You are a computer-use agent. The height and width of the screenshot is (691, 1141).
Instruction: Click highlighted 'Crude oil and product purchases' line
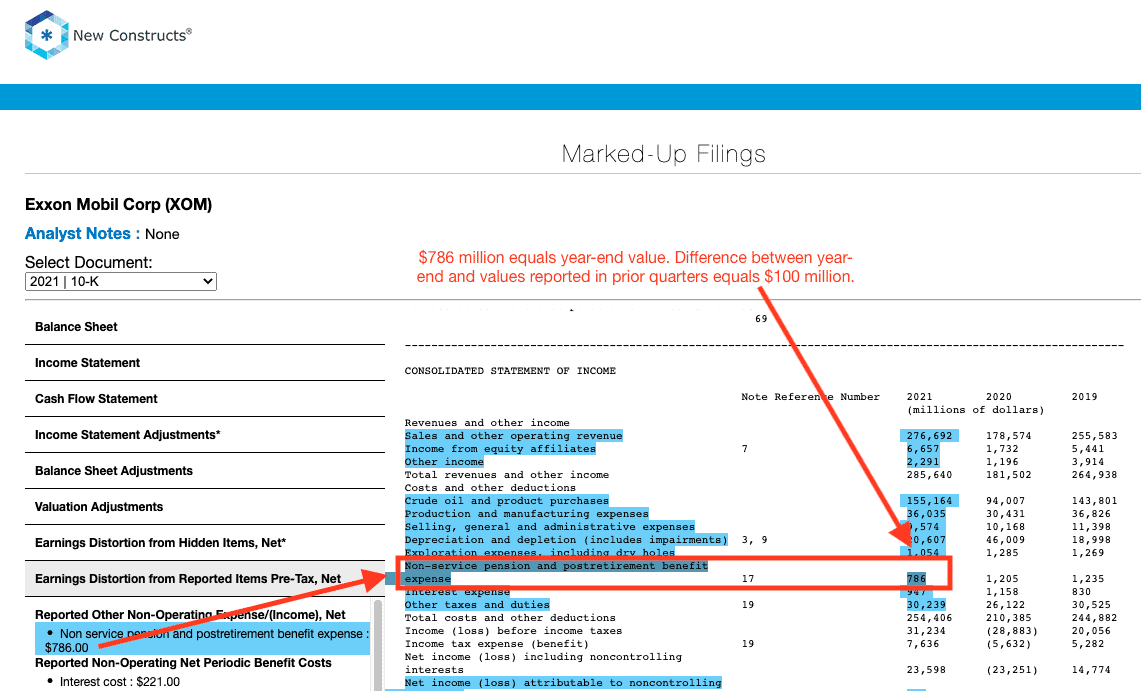coord(506,500)
